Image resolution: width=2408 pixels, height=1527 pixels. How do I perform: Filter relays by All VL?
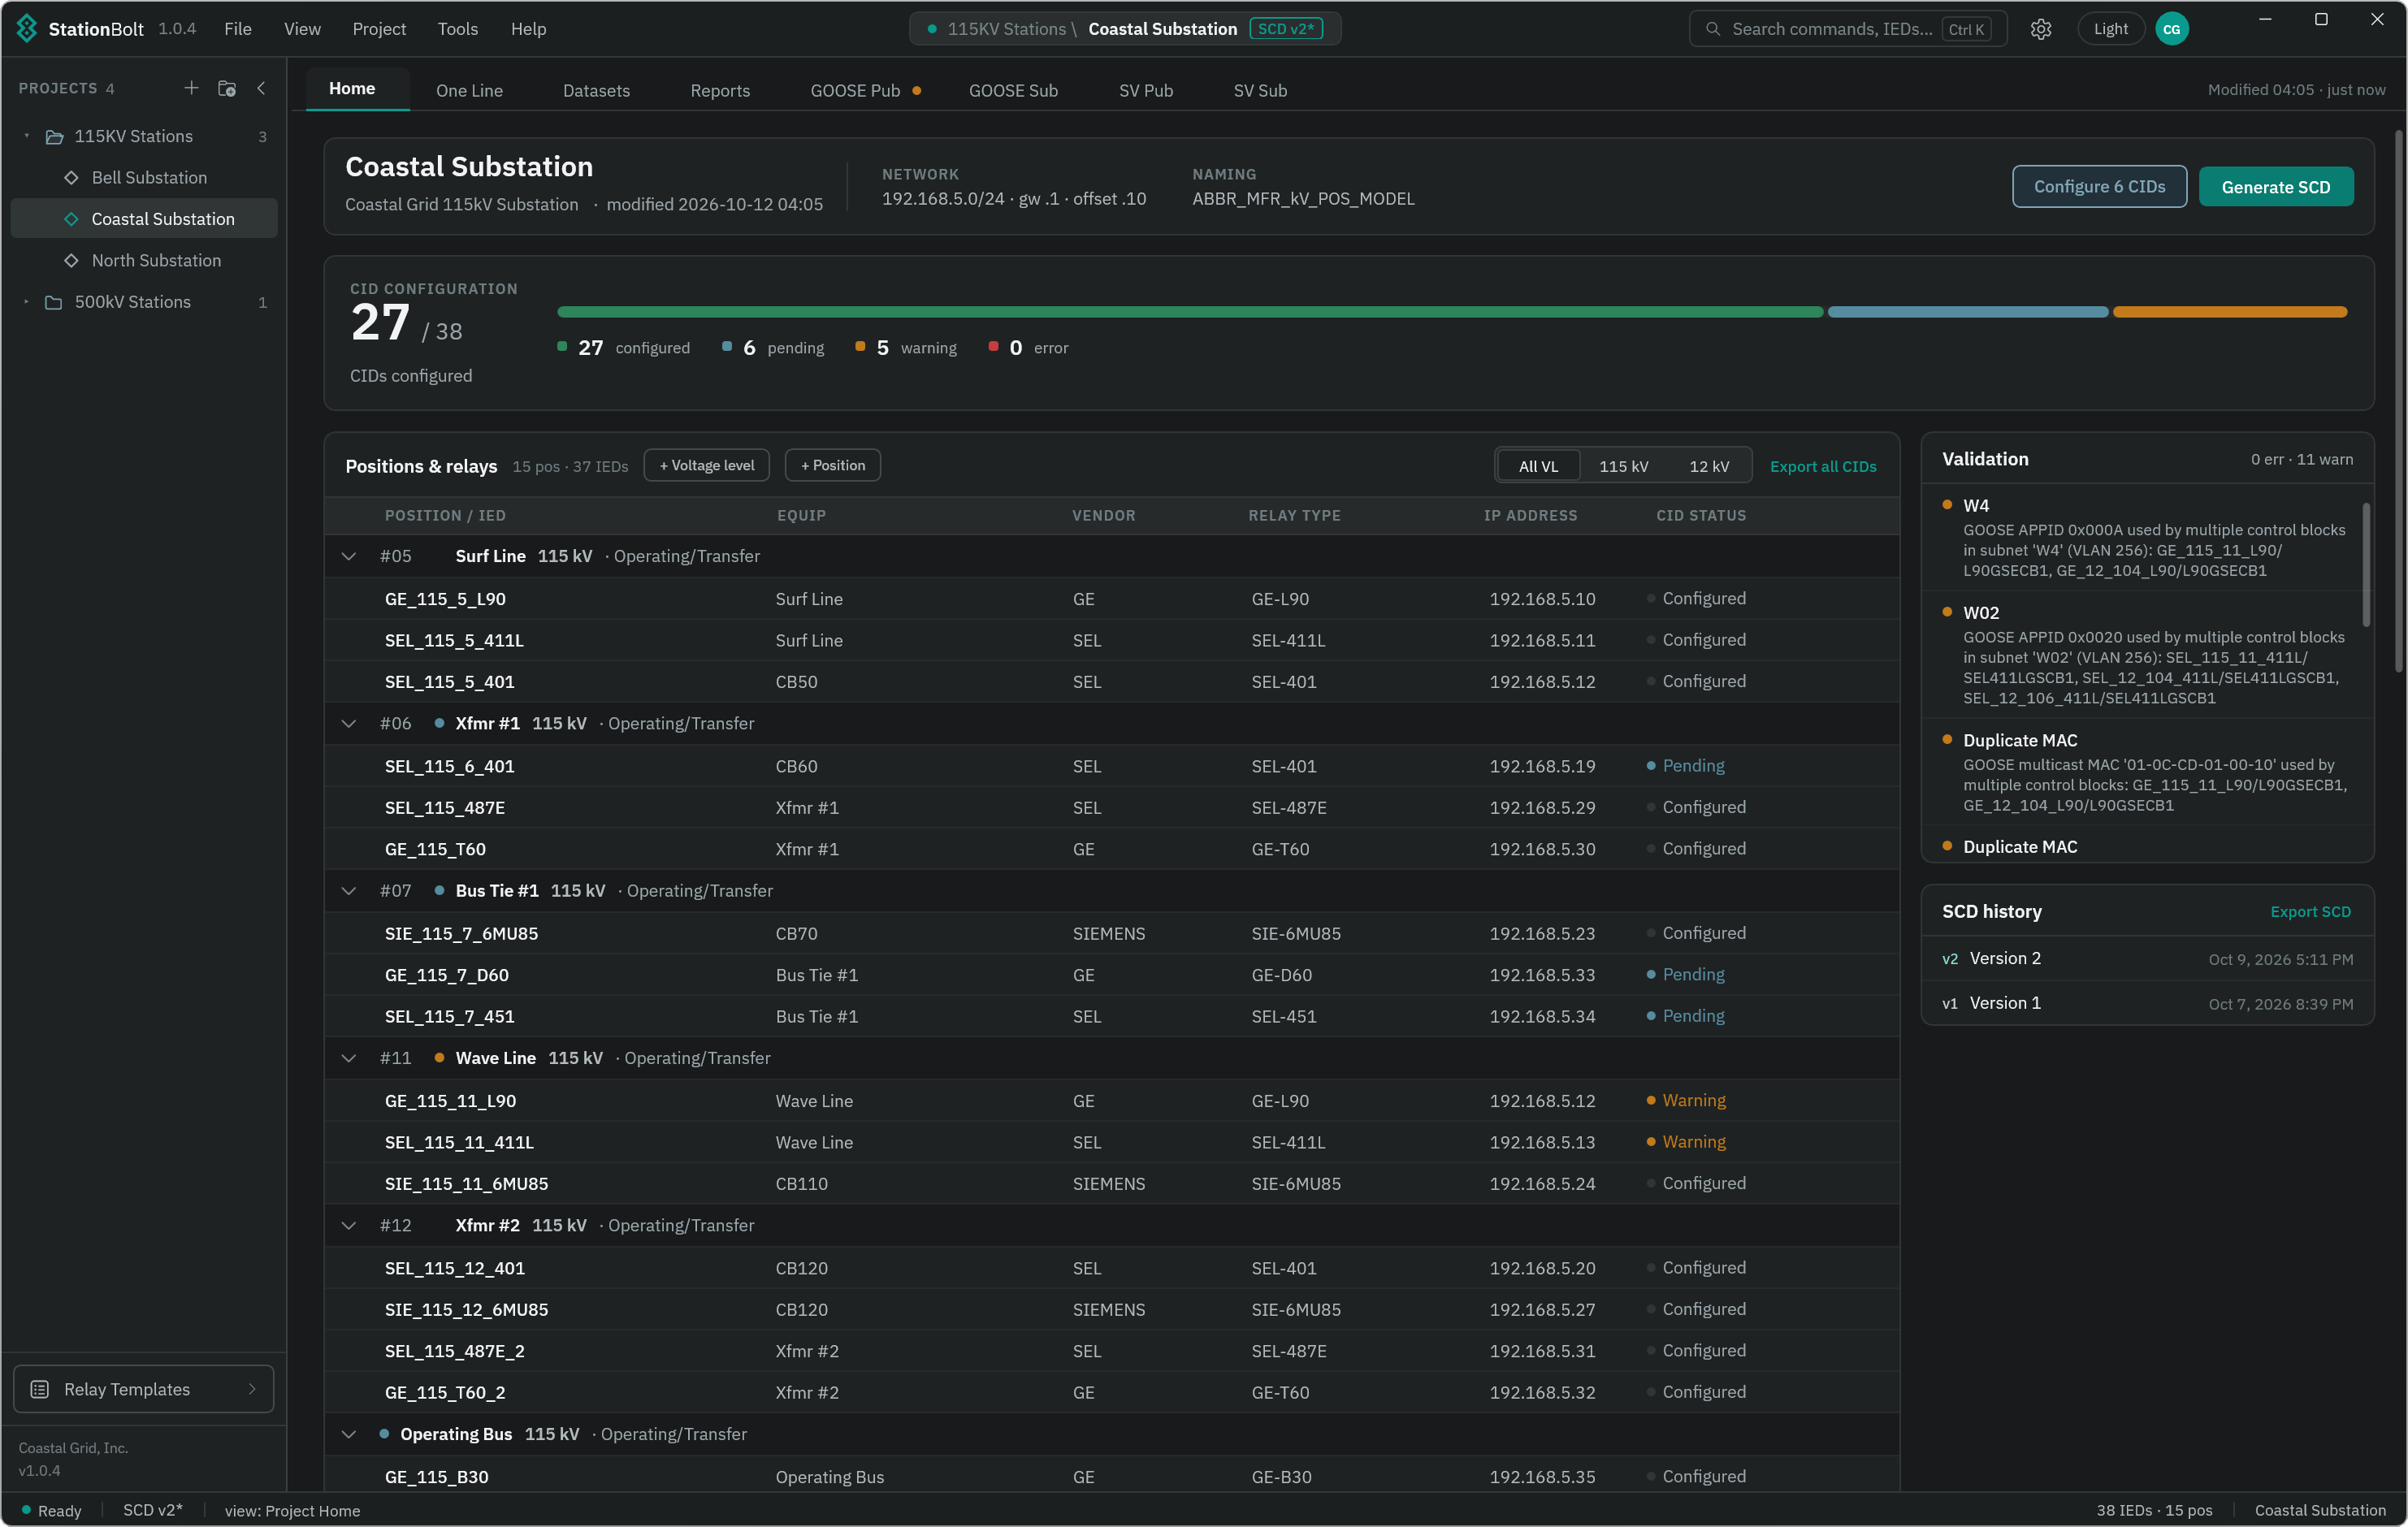tap(1538, 466)
